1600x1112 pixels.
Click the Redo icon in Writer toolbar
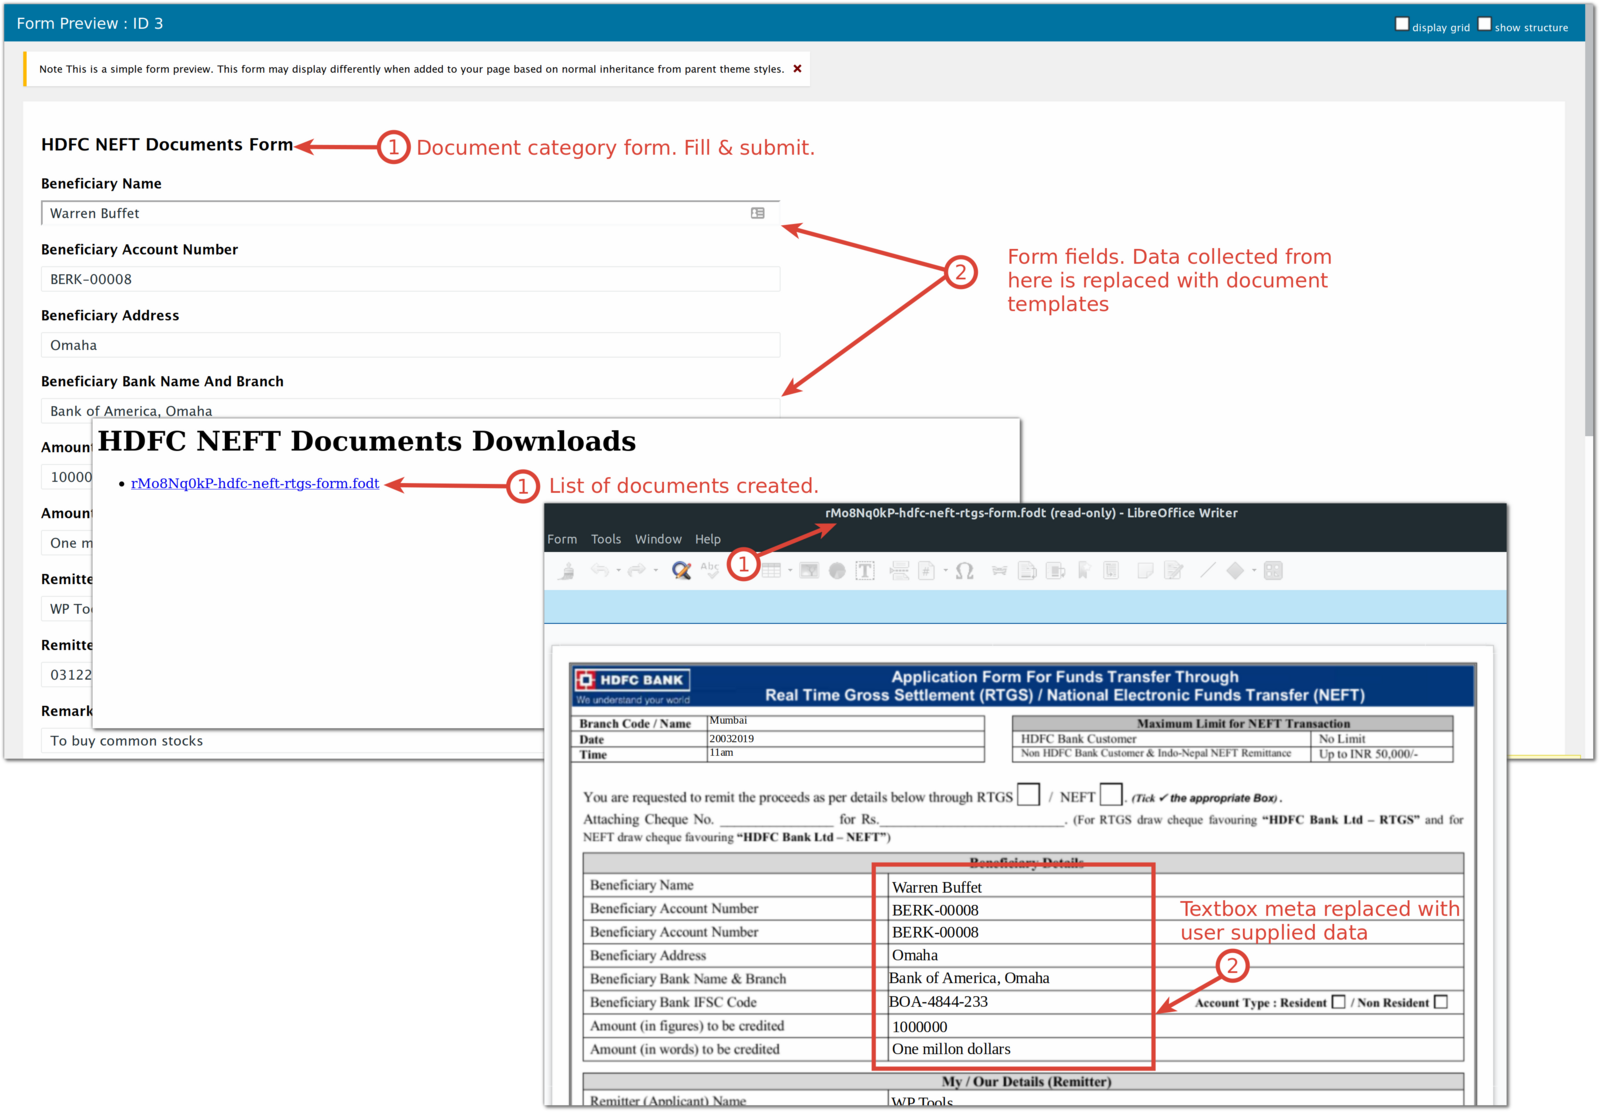click(638, 570)
